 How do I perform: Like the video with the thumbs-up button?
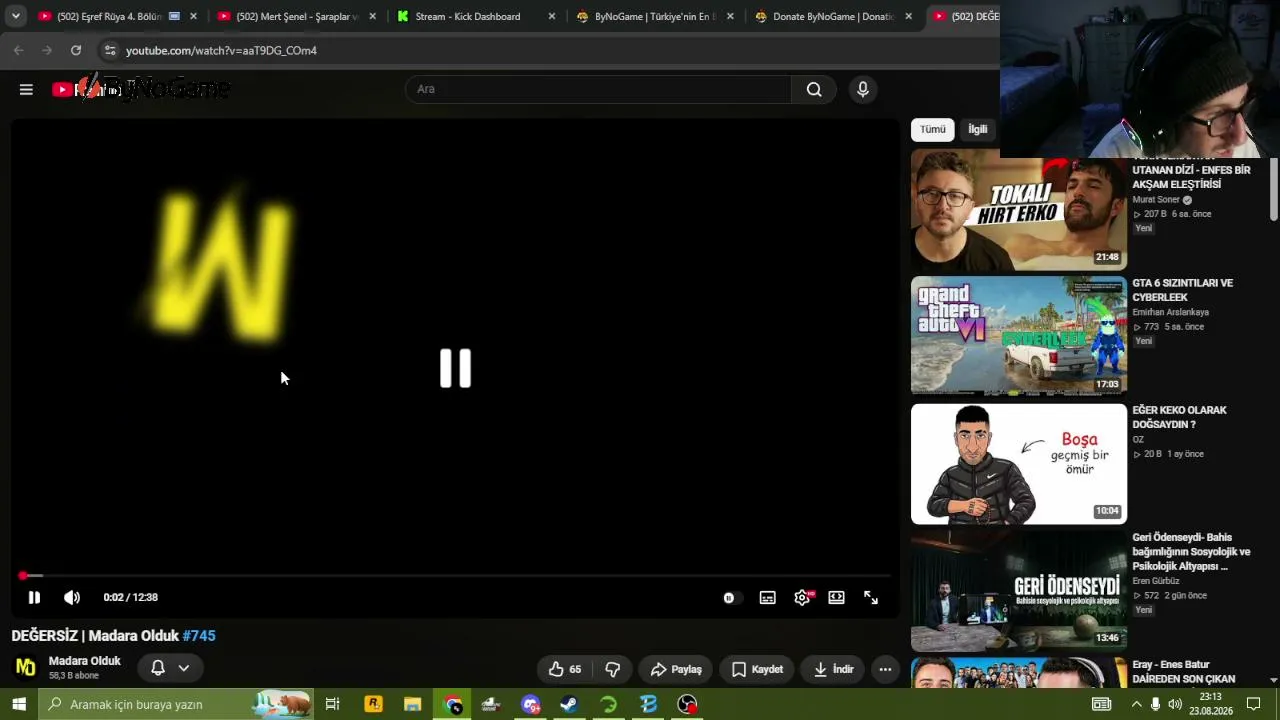pos(565,669)
